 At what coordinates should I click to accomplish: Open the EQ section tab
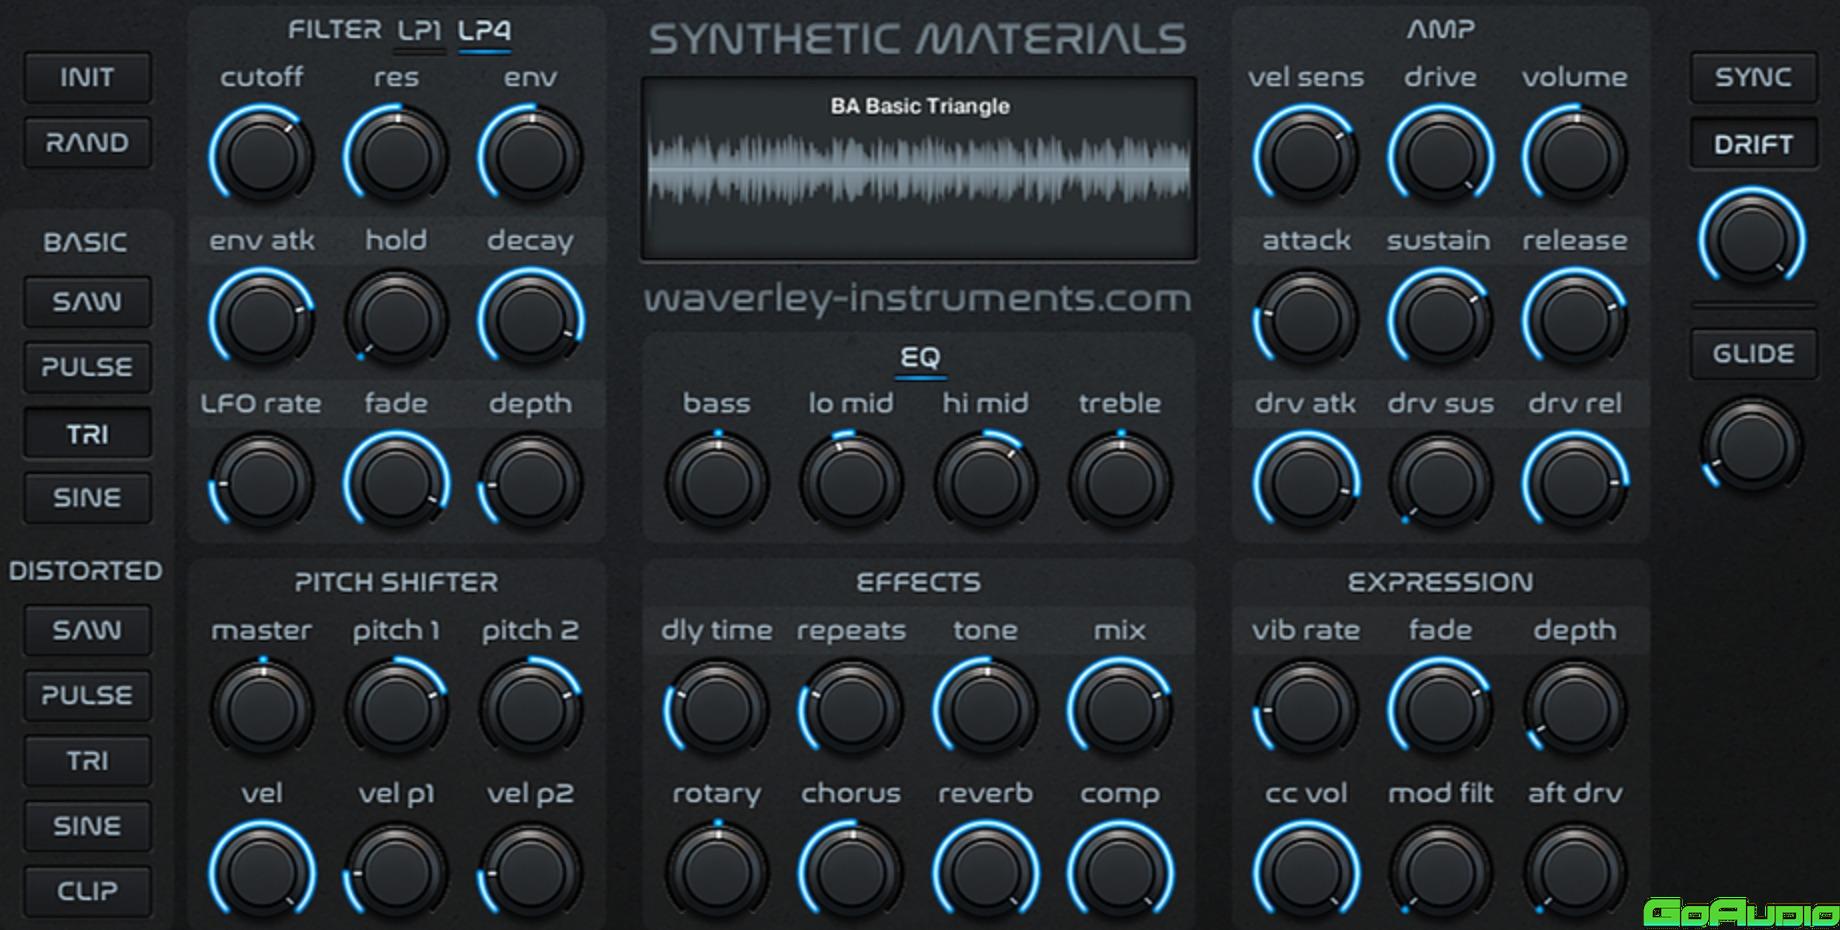click(920, 358)
